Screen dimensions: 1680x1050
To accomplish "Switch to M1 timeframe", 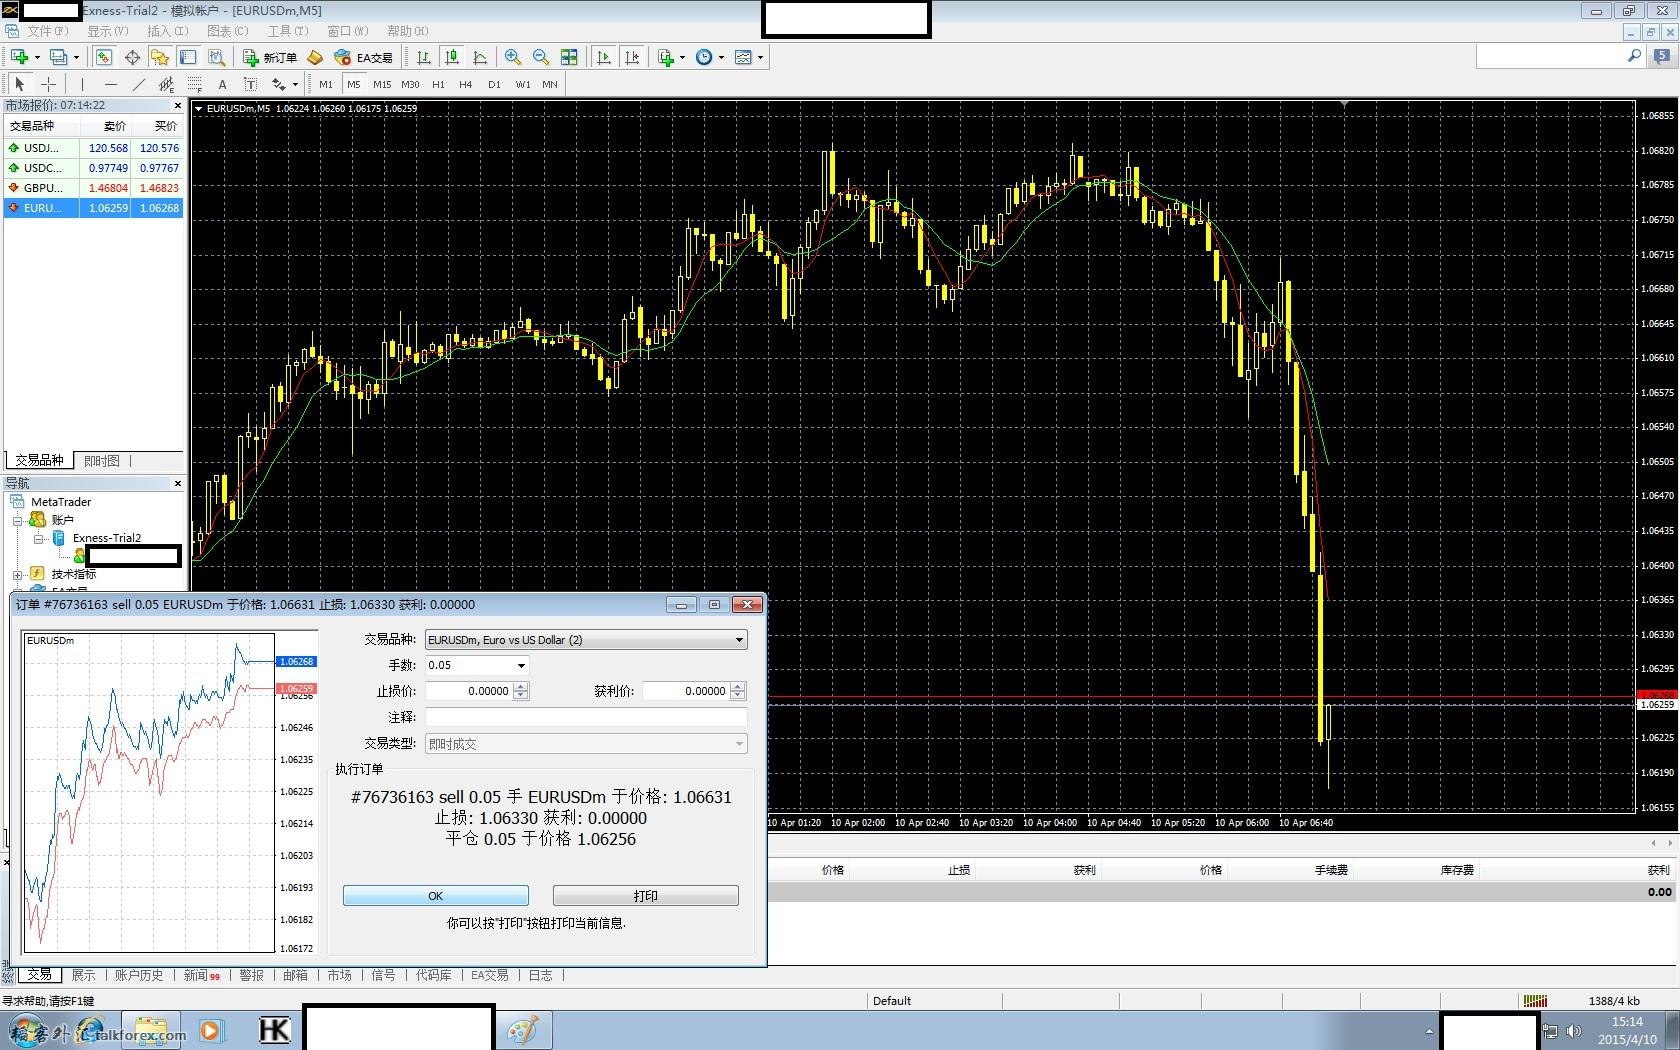I will [x=326, y=84].
